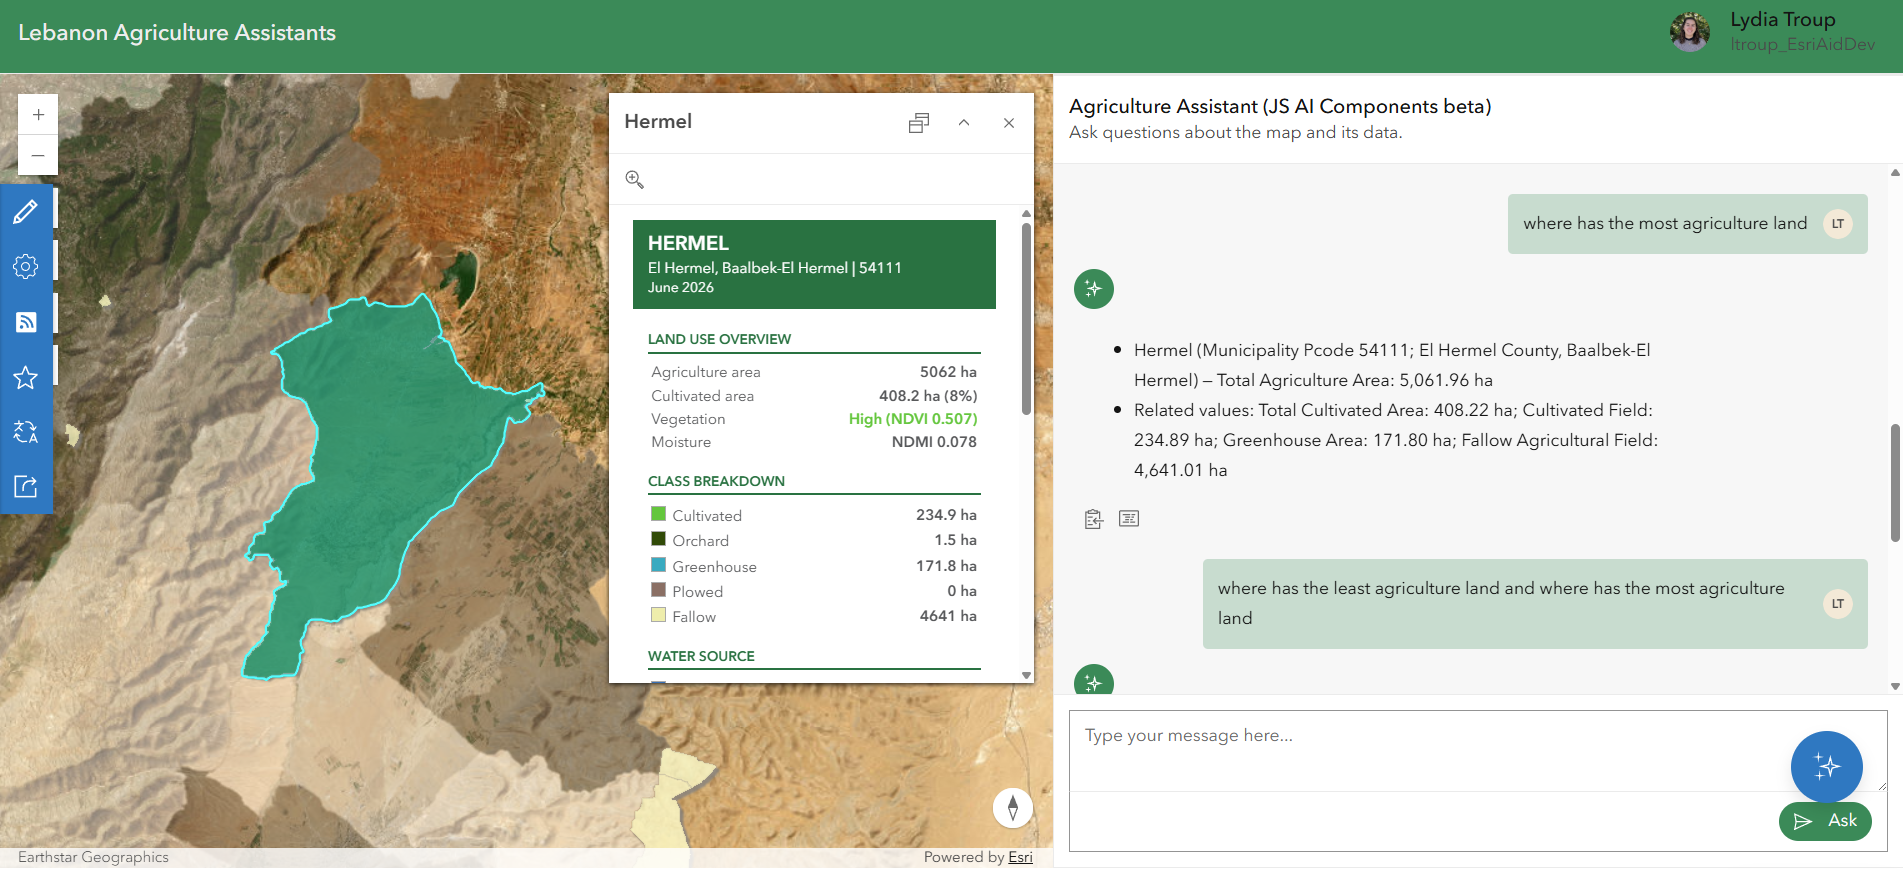Click the Fallow yellow swatch
This screenshot has width=1903, height=869.
(x=658, y=615)
